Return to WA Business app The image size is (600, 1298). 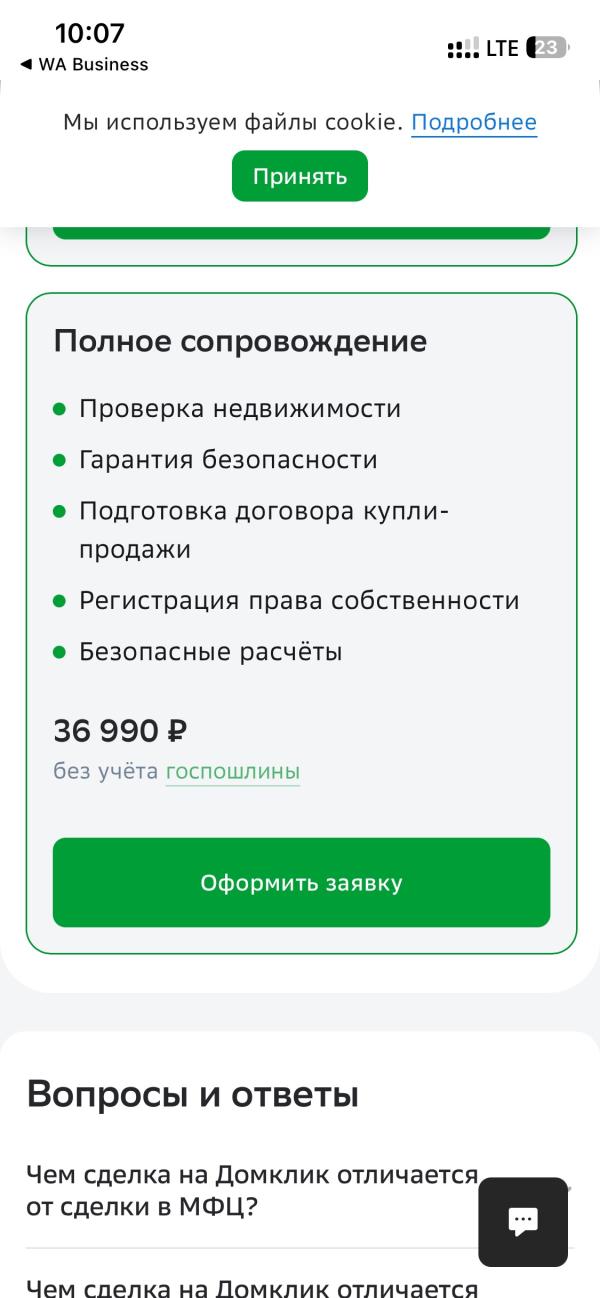coord(84,65)
